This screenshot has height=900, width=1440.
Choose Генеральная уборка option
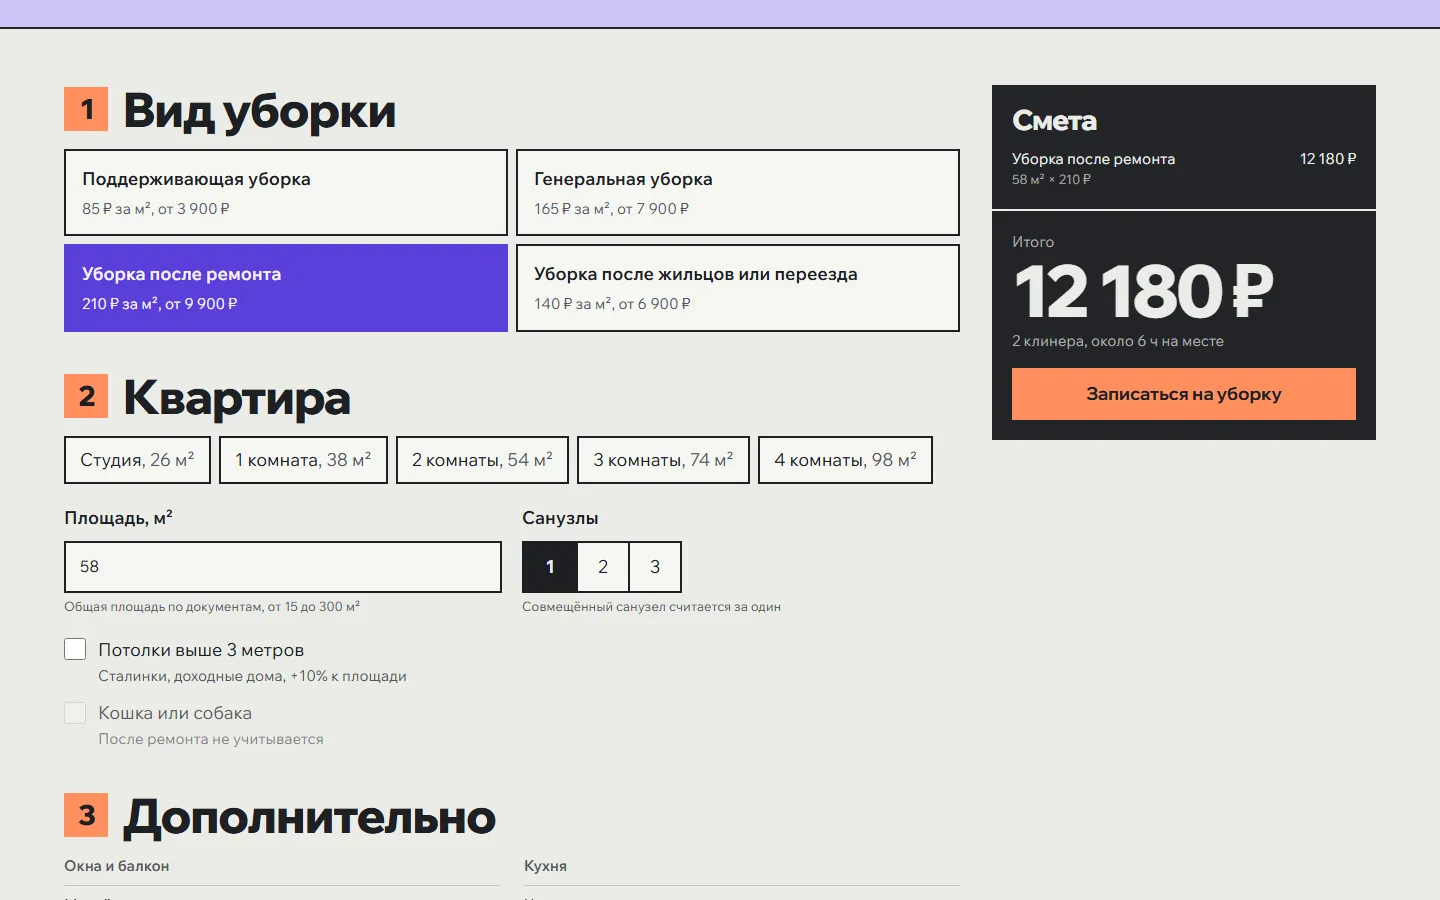point(738,193)
